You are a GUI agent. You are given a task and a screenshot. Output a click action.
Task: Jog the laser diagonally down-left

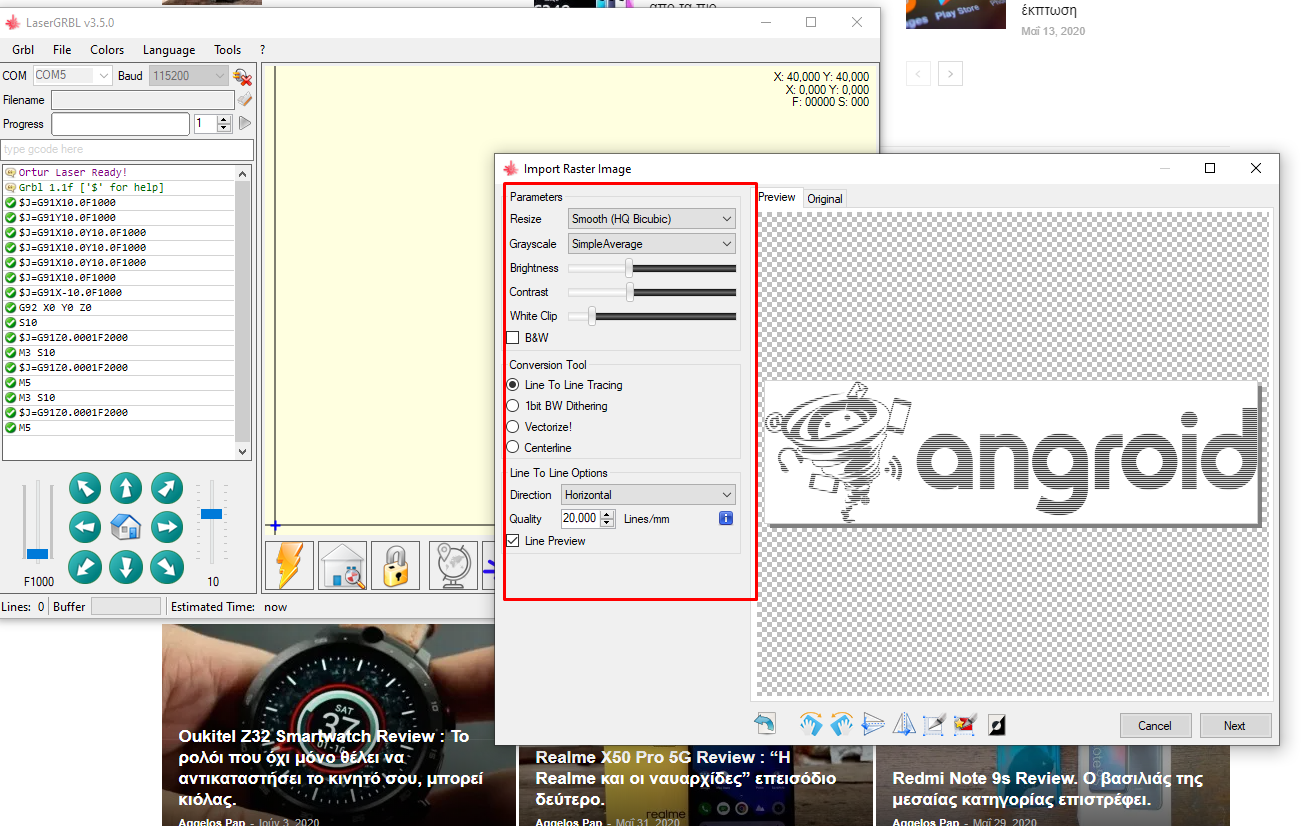click(x=85, y=567)
